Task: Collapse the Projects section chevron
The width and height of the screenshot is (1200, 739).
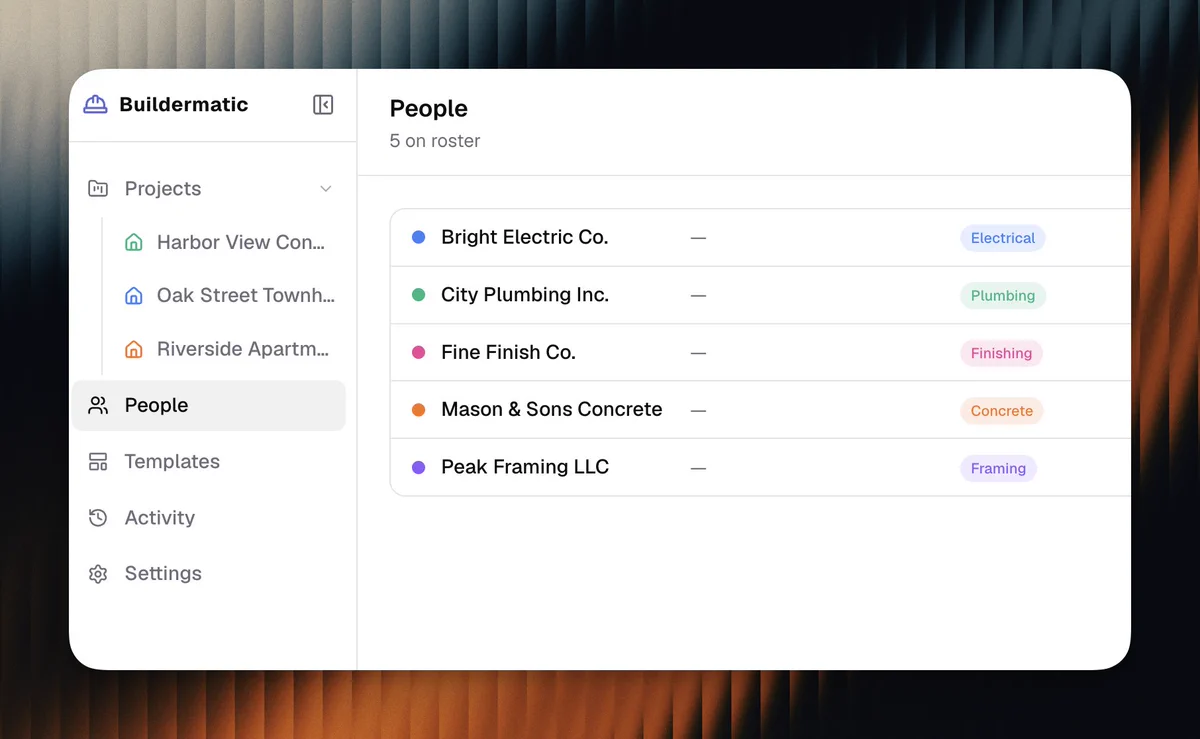Action: pos(325,189)
